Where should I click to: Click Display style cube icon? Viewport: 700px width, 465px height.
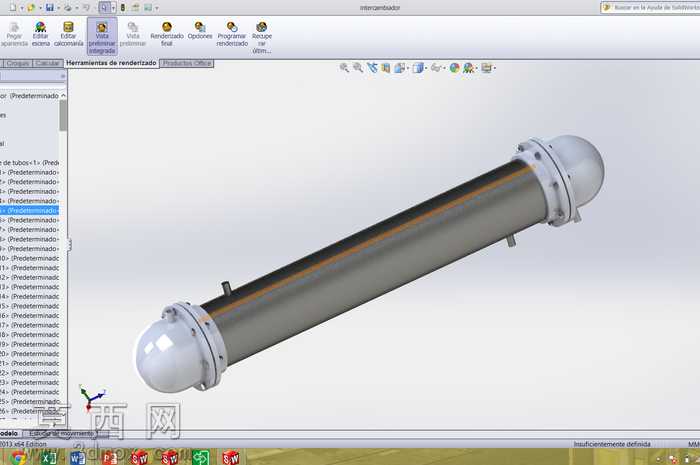[418, 68]
